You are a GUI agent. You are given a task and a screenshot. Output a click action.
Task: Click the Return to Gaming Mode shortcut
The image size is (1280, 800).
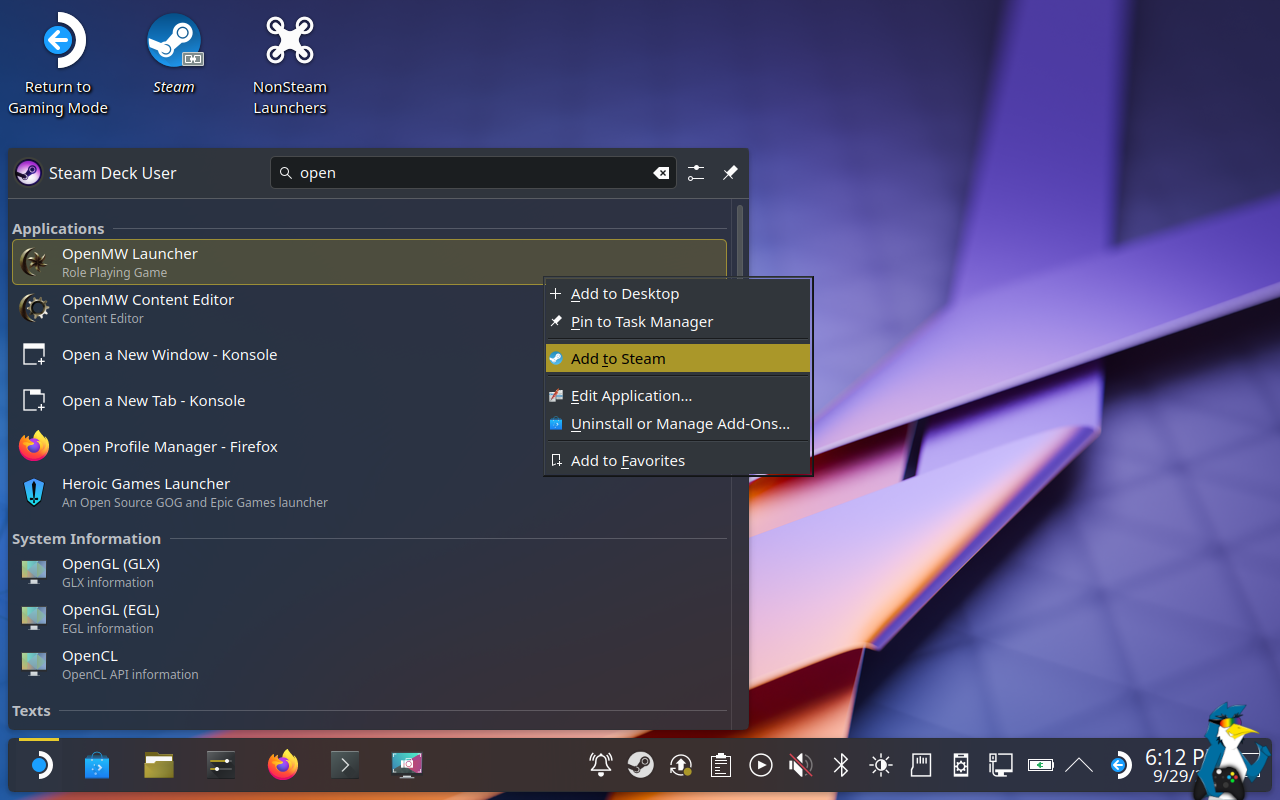click(58, 42)
